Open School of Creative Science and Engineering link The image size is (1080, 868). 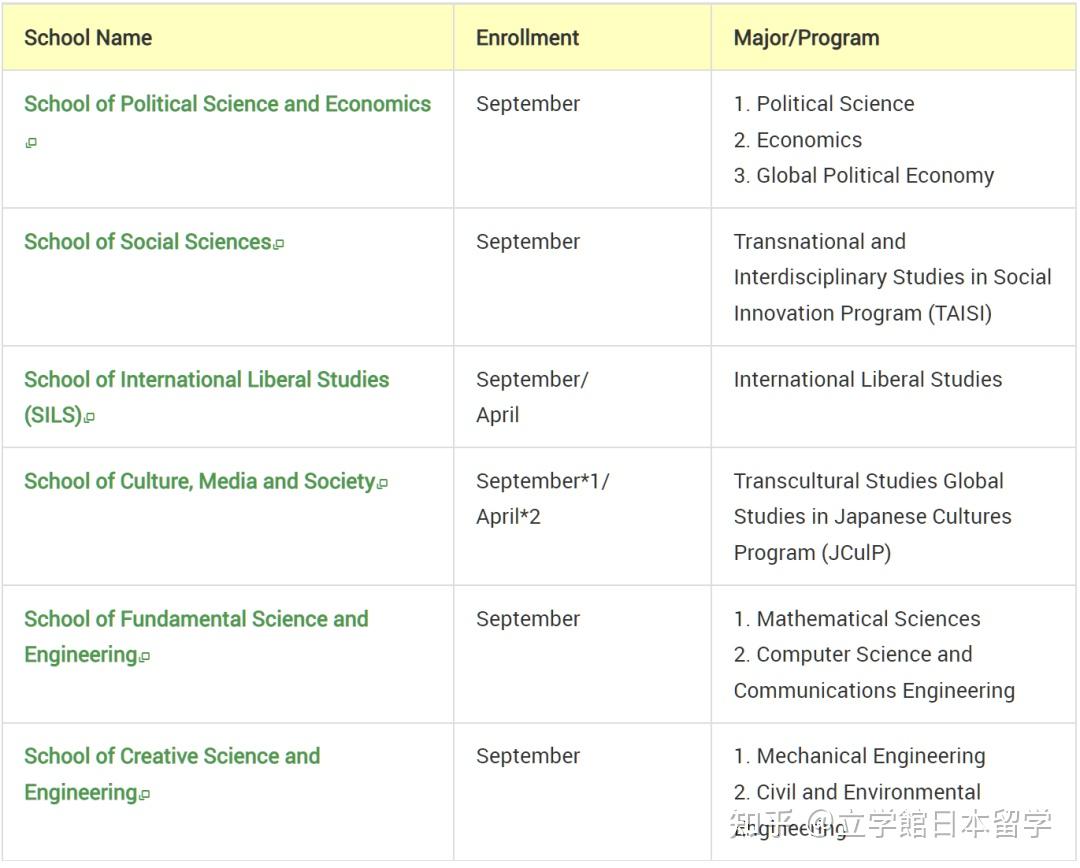[172, 774]
